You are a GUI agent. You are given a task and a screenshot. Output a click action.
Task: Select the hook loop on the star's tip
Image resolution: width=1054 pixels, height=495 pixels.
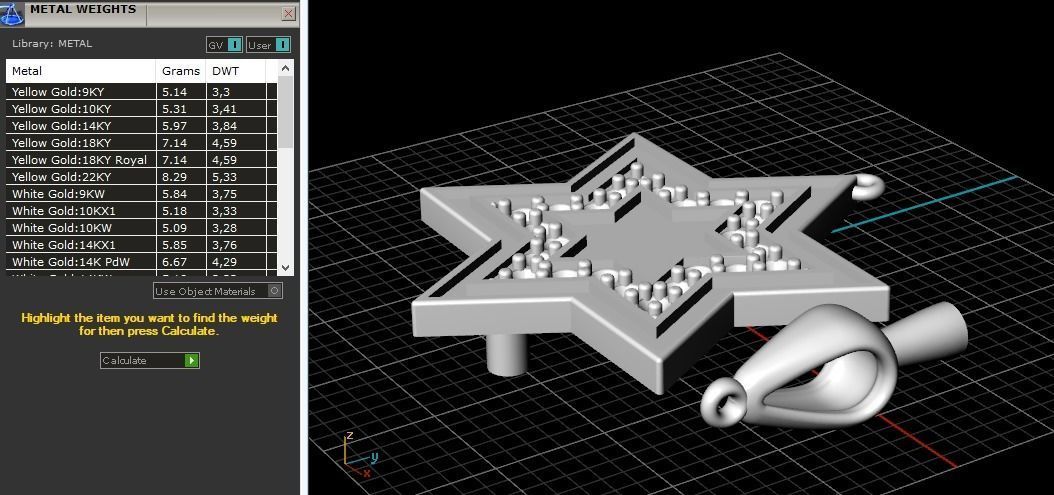pyautogui.click(x=867, y=187)
